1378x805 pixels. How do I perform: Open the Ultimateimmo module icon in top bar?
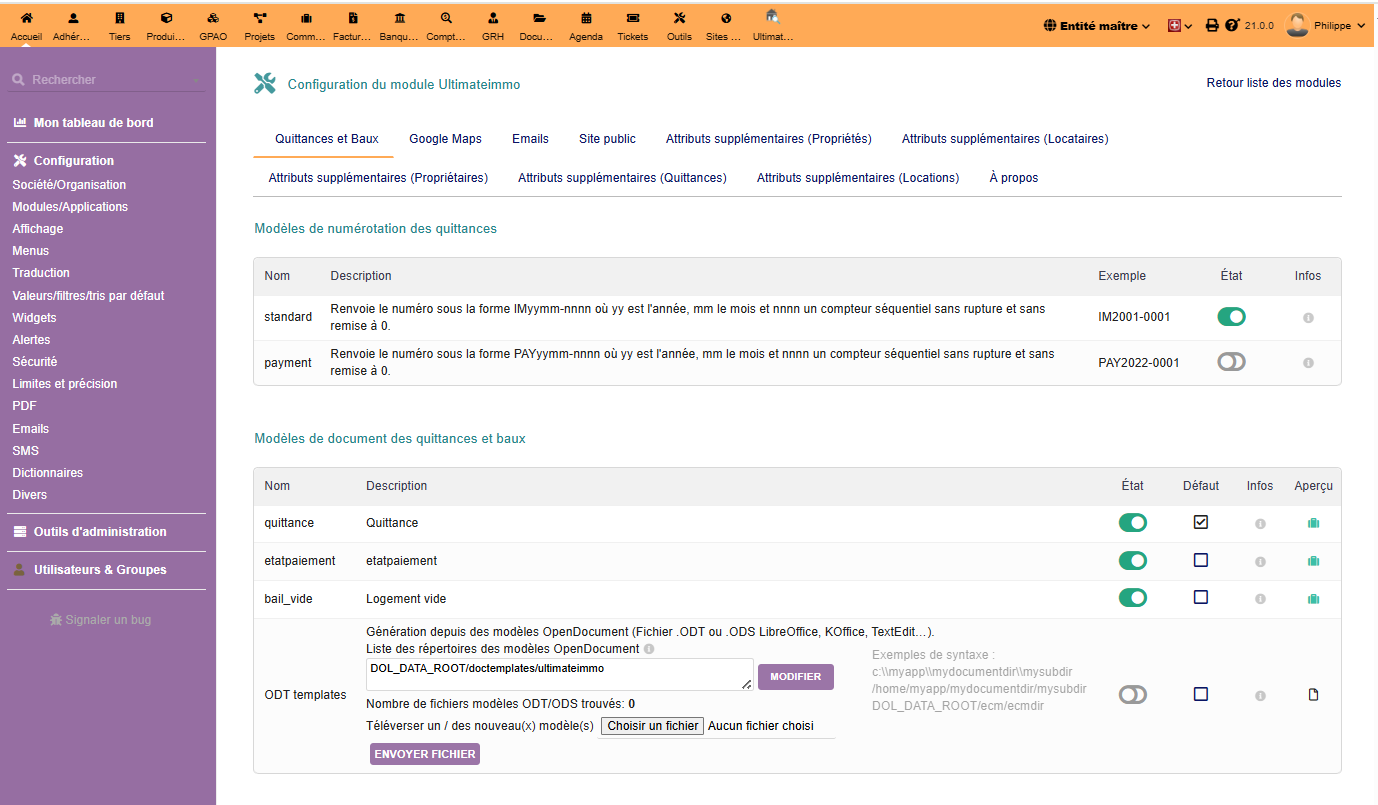point(772,24)
